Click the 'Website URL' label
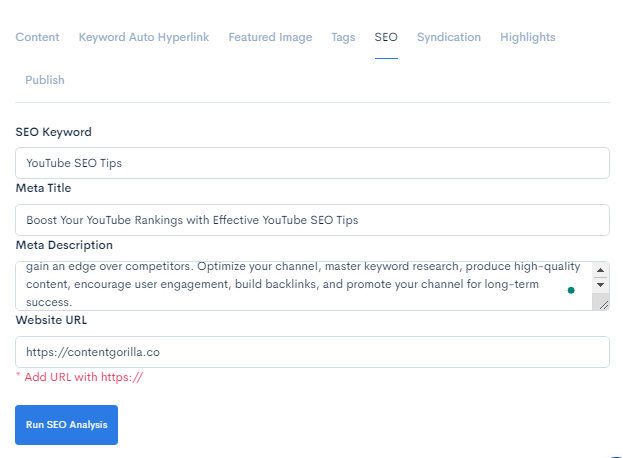Screen dimensions: 623x458 point(51,320)
